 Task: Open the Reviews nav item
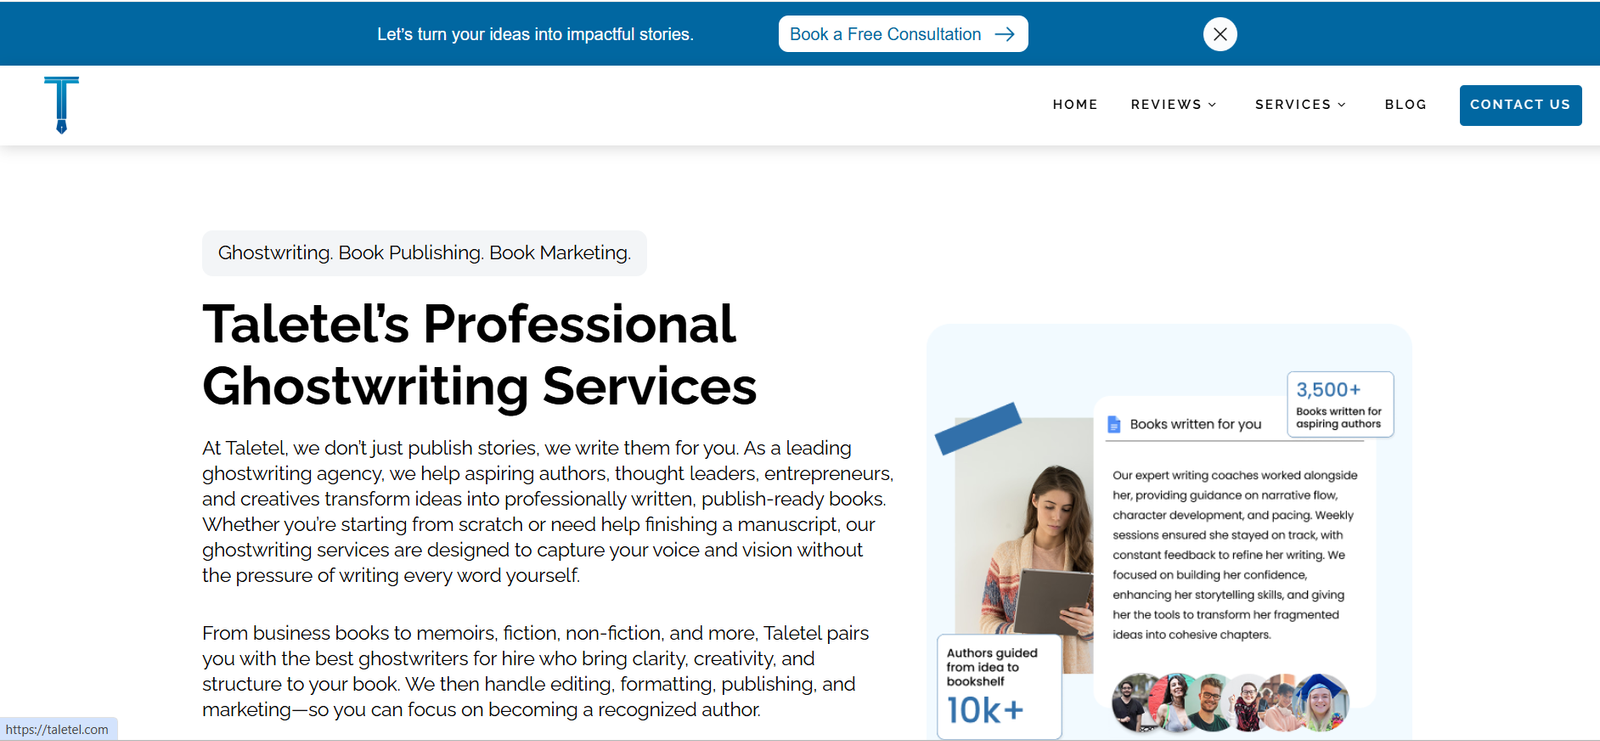coord(1165,105)
